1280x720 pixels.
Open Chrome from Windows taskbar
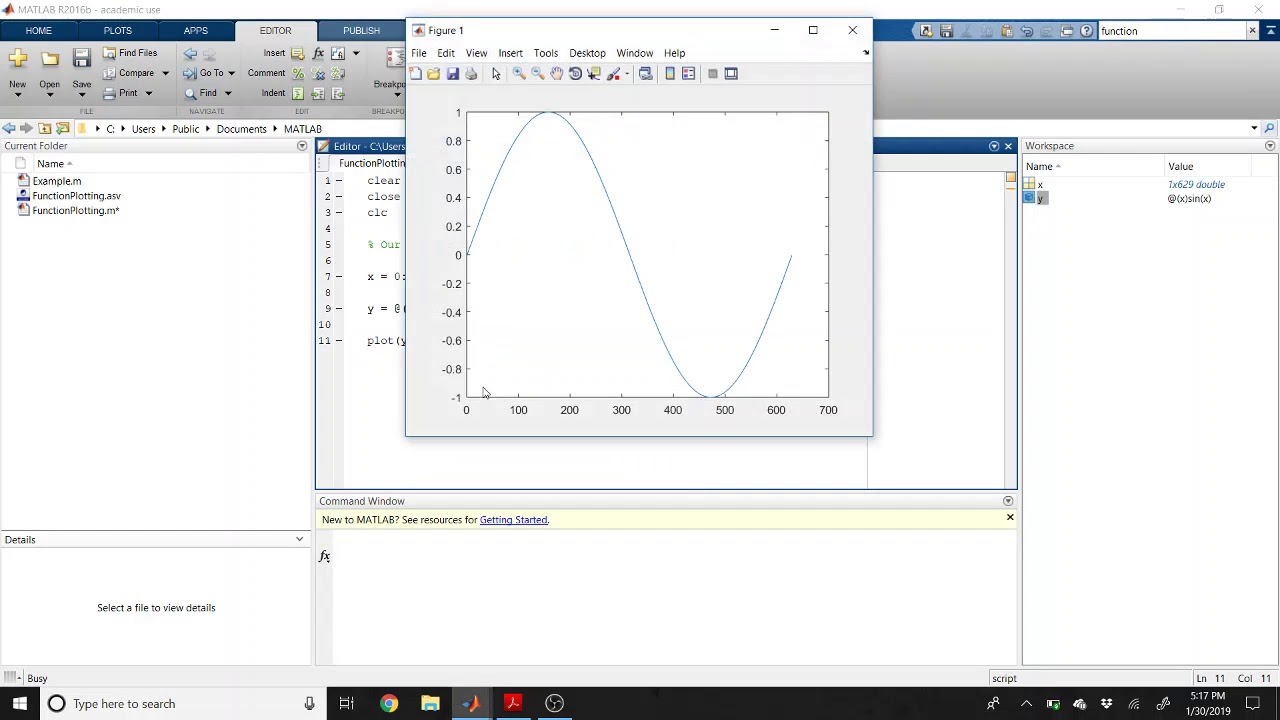coord(388,704)
